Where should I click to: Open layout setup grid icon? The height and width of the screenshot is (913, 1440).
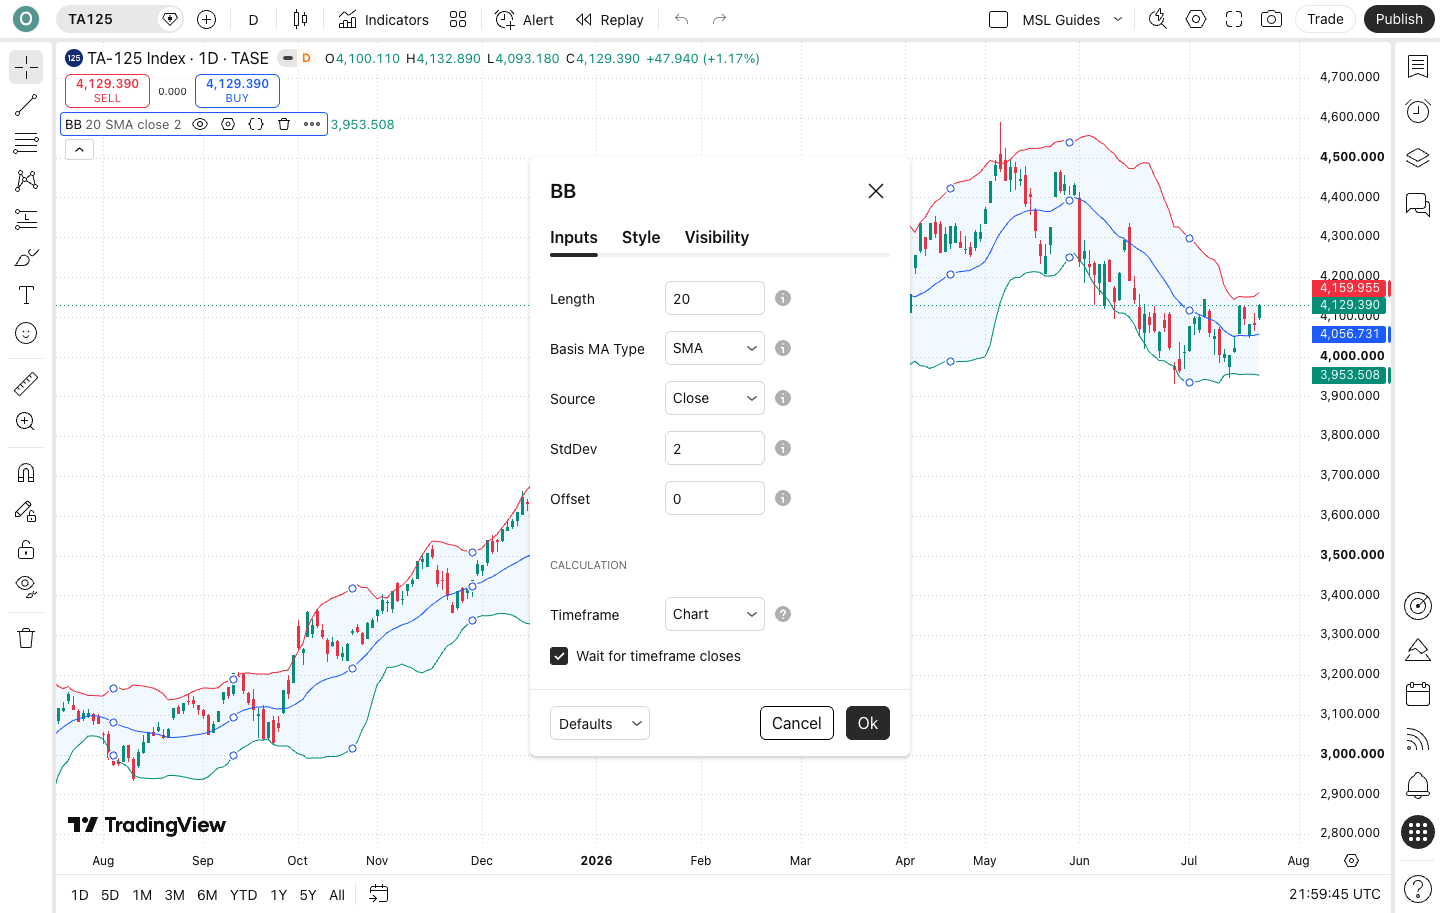(x=458, y=19)
